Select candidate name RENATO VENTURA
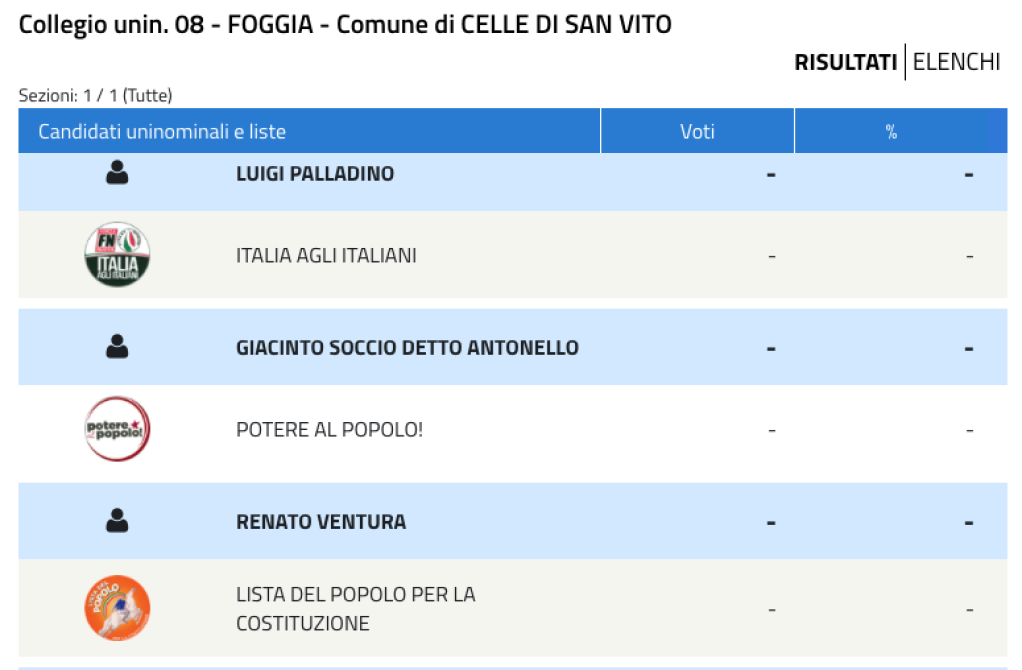The image size is (1022, 670). point(321,522)
